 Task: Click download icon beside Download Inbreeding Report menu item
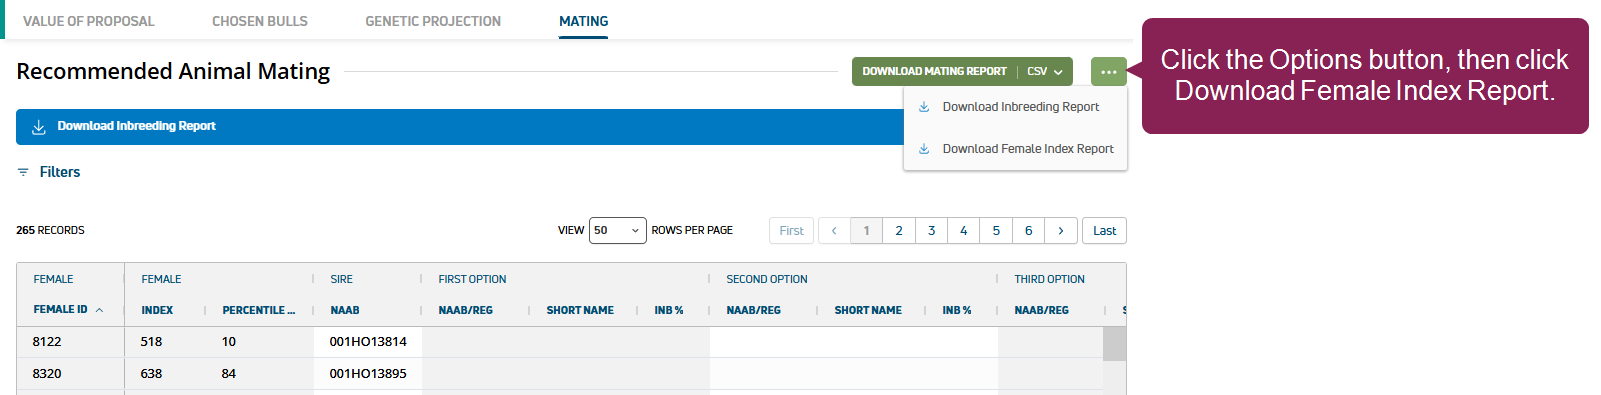pyautogui.click(x=924, y=107)
